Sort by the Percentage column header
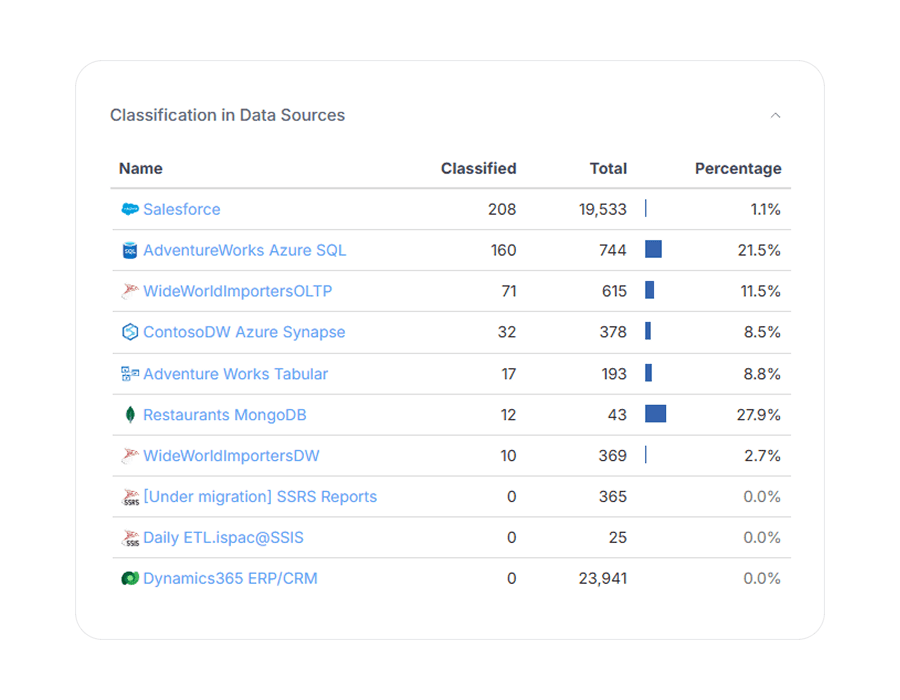900x700 pixels. [738, 168]
